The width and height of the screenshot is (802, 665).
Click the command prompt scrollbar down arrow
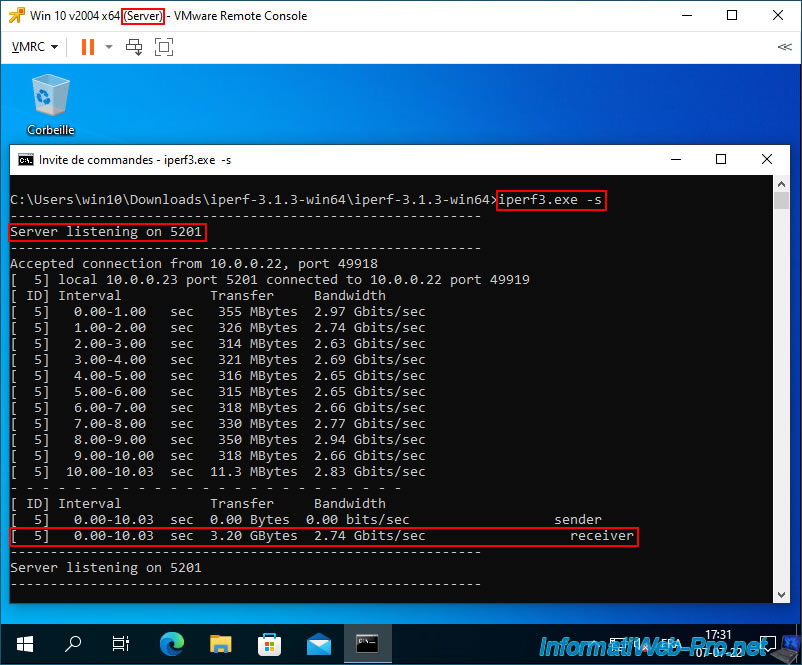[x=782, y=593]
